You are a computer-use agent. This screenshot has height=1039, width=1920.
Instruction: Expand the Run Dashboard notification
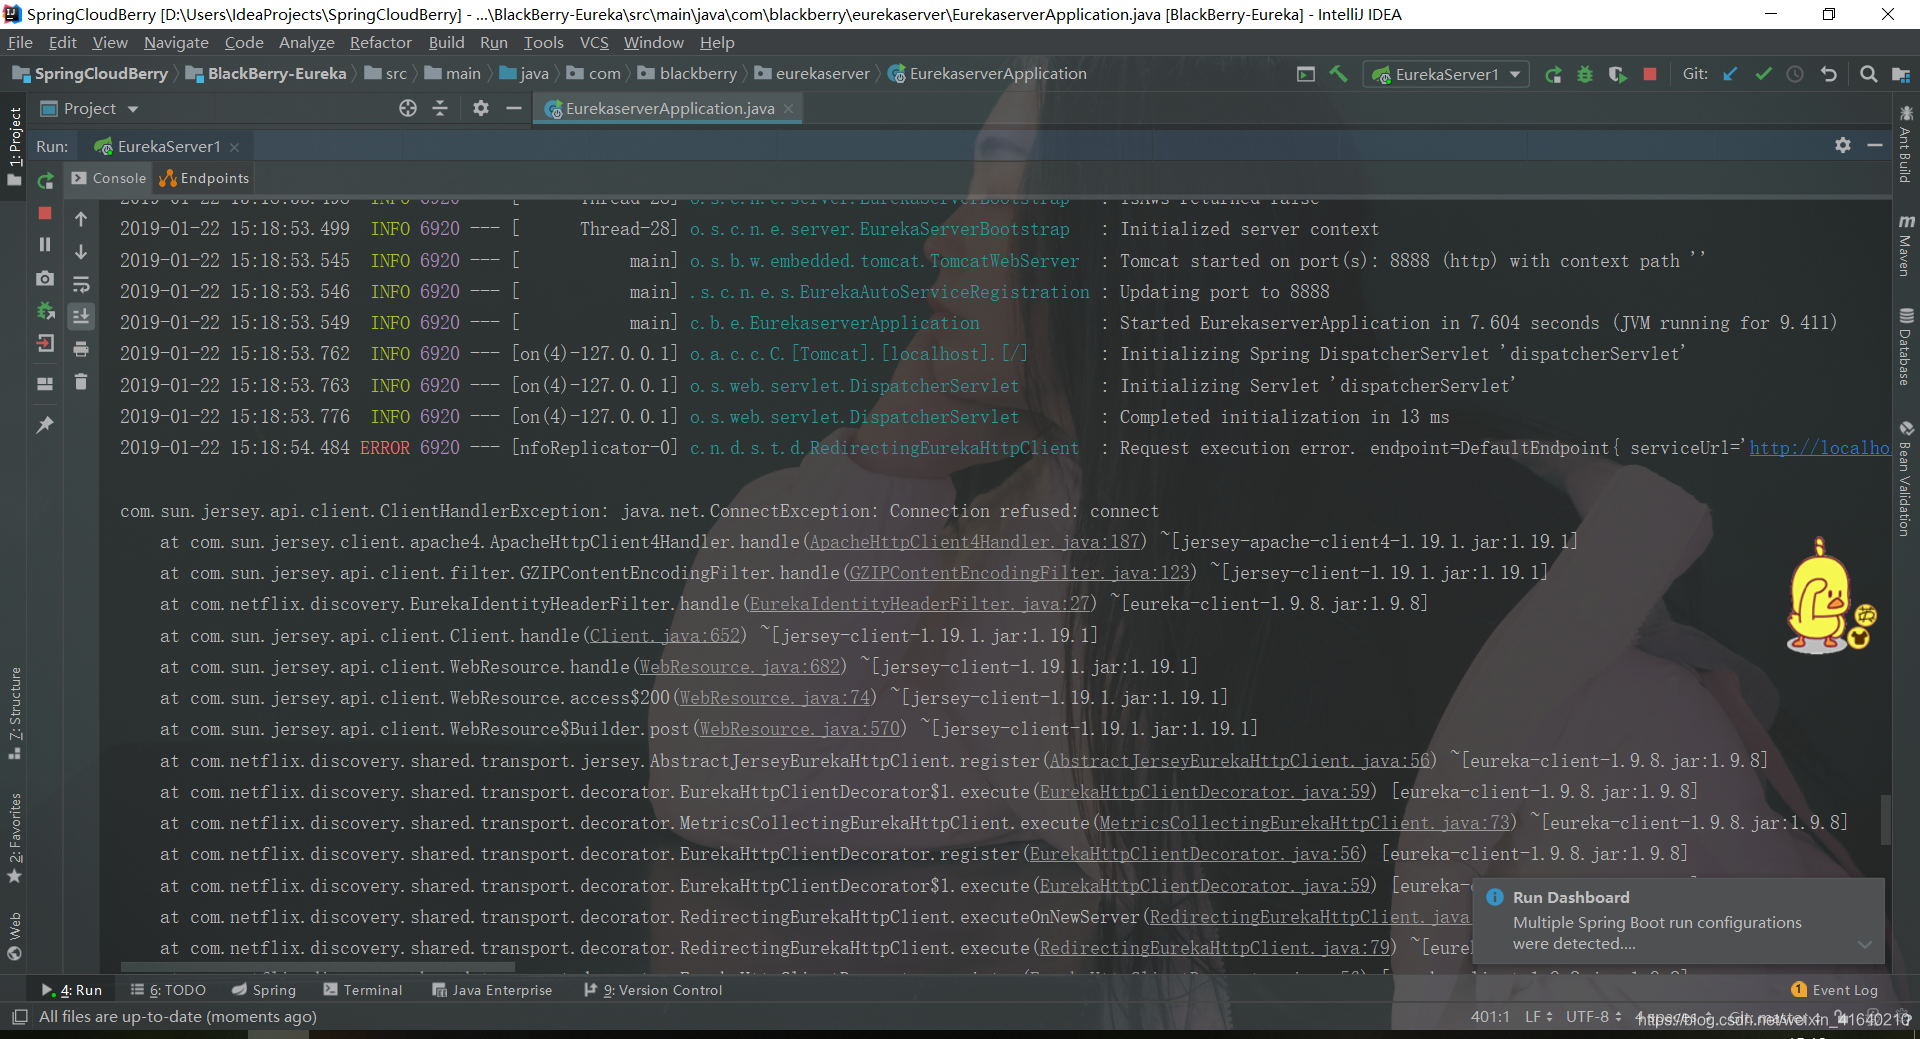tap(1865, 945)
